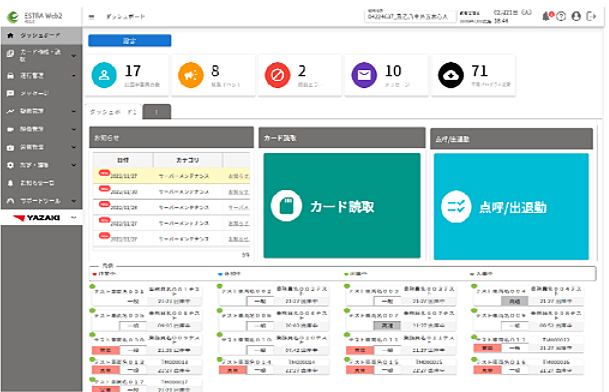Open the user account profile icon
The width and height of the screenshot is (609, 392).
pos(576,16)
